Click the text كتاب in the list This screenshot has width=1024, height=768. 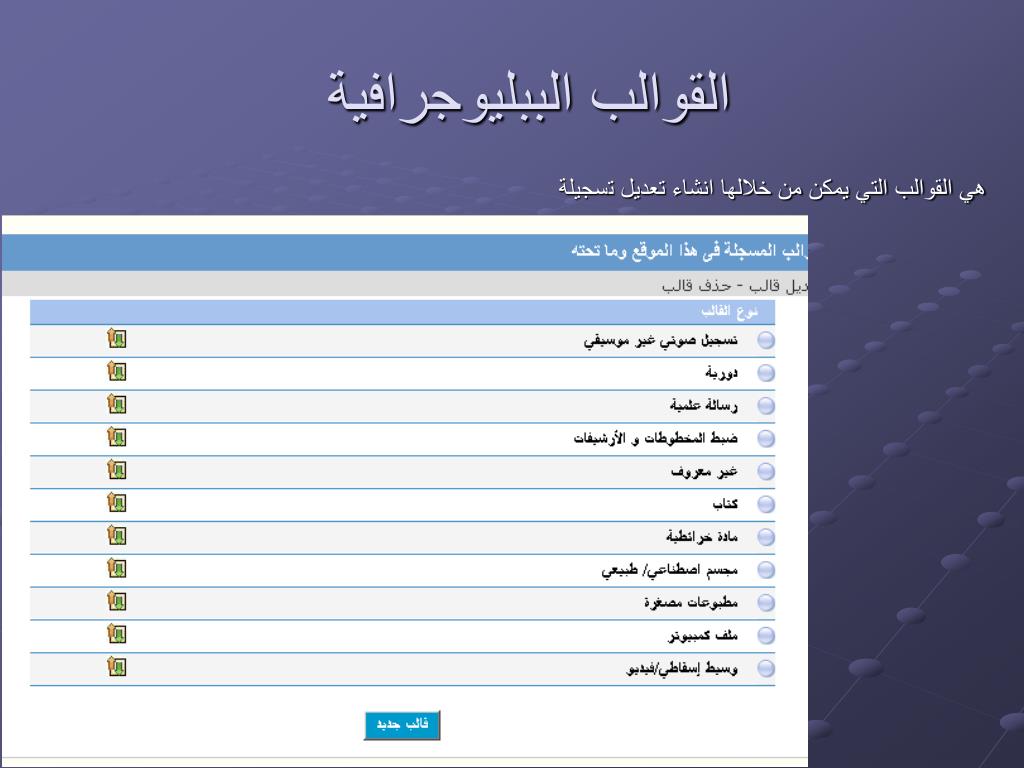(725, 504)
